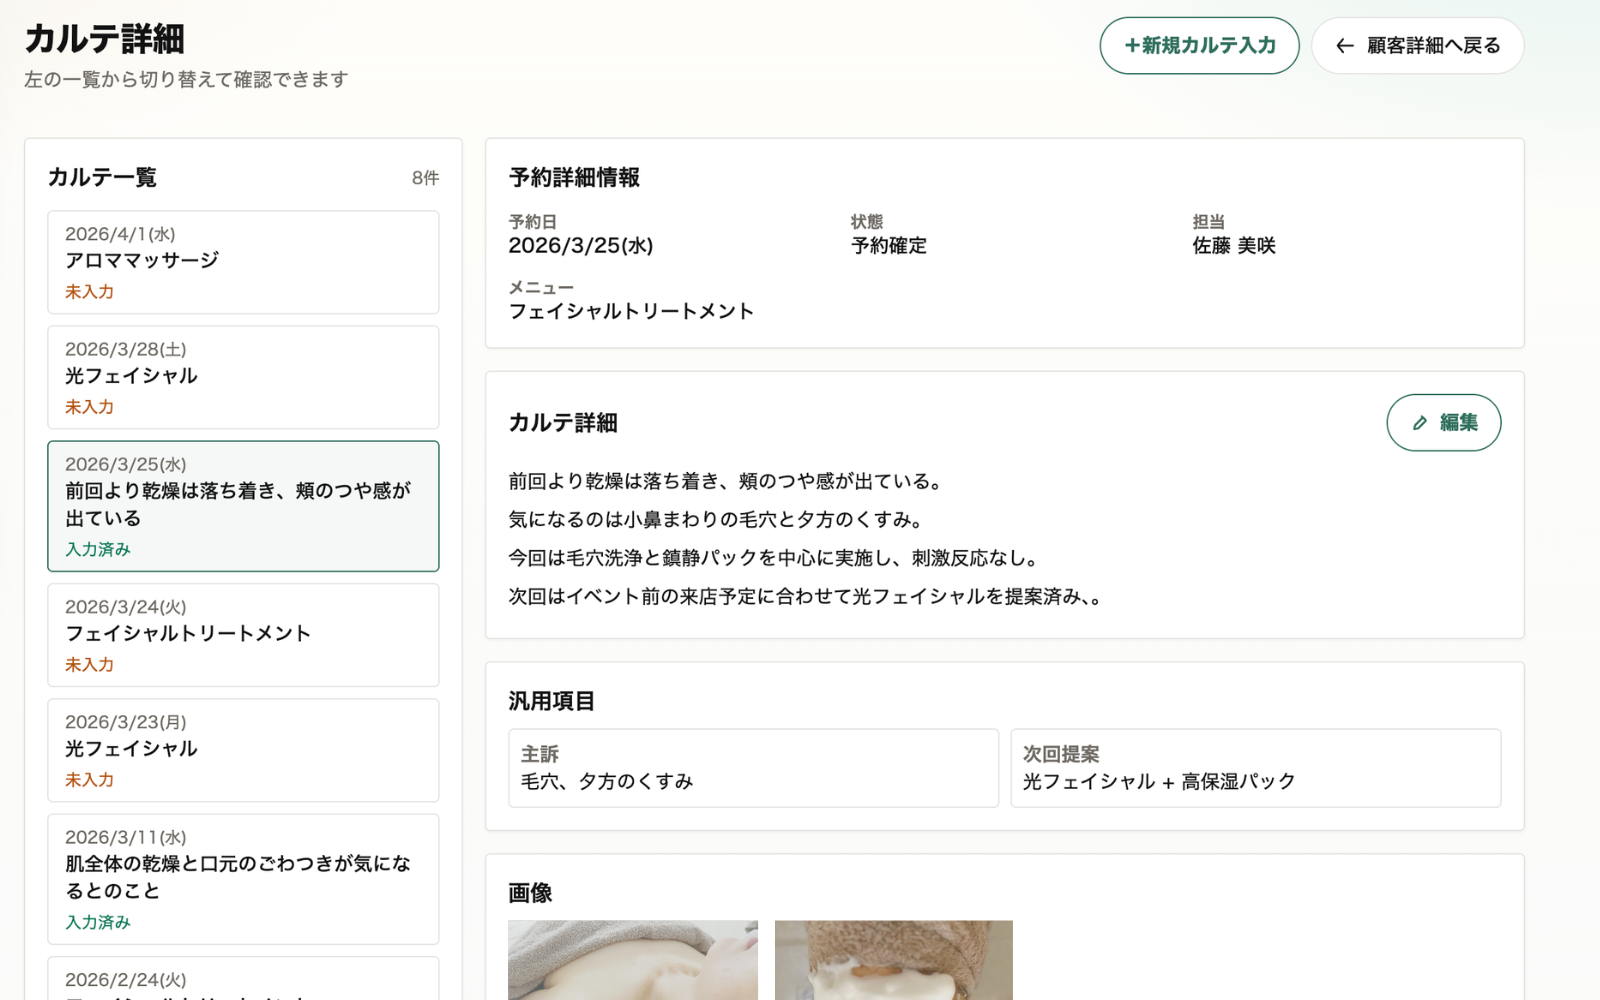
Task: Select the 2026/3/25 record marked 入力済み
Action: 243,506
